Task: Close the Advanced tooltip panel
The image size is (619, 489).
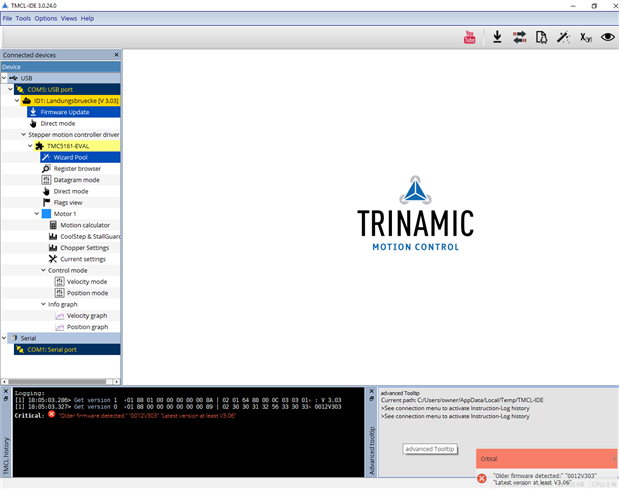Action: (371, 391)
